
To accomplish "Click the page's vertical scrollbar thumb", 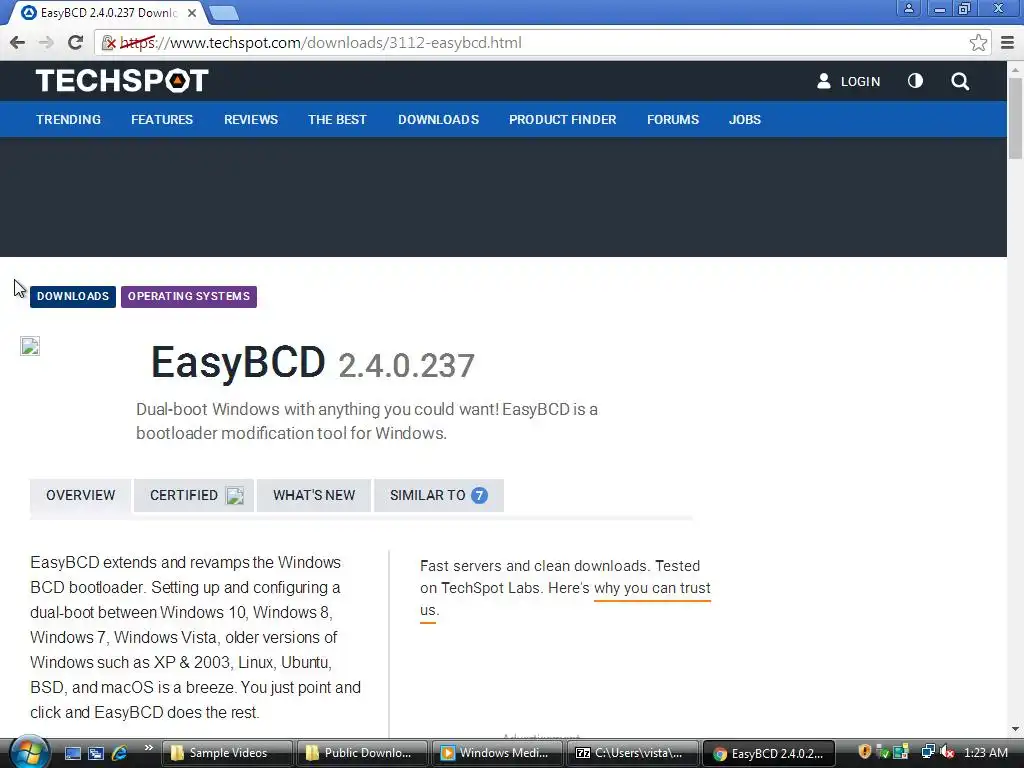I will click(x=1015, y=118).
